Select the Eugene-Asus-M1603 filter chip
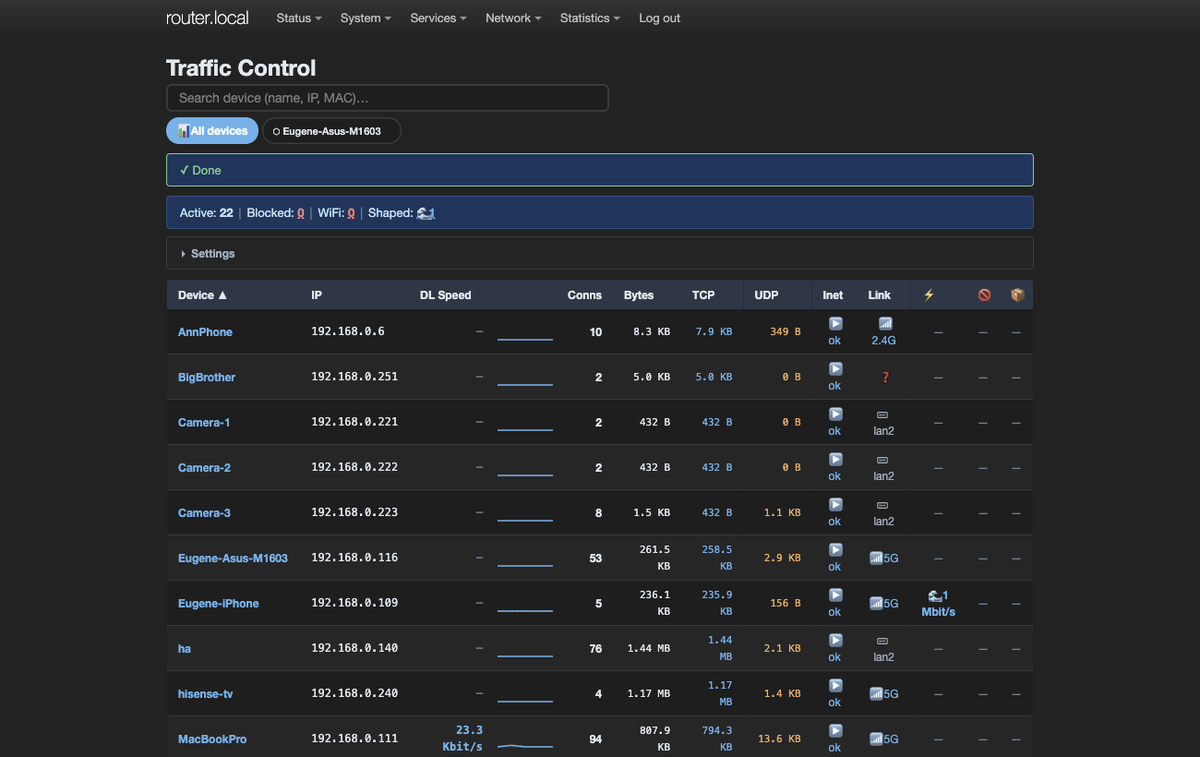The height and width of the screenshot is (757, 1200). [x=331, y=131]
